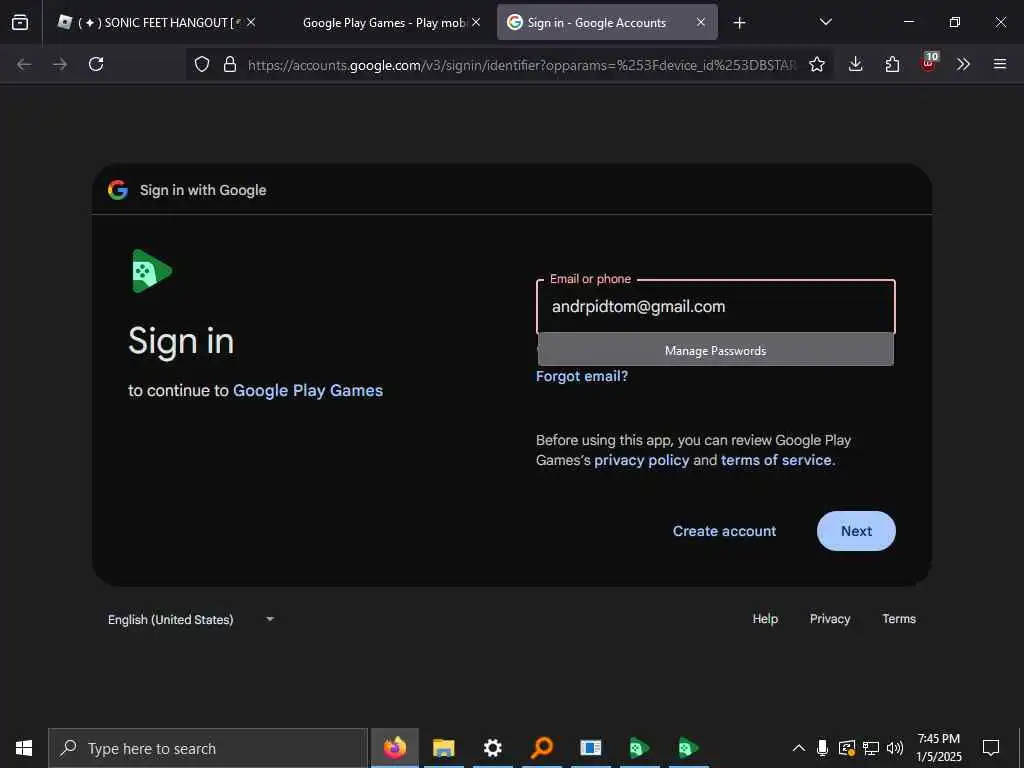Open the Terms footer link

899,618
